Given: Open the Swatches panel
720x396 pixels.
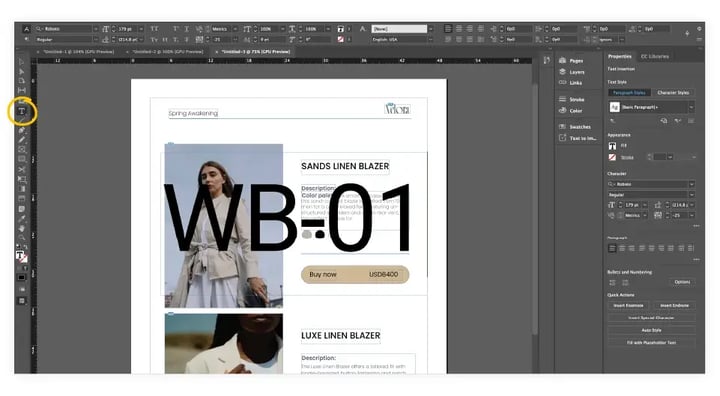Looking at the screenshot, I should pos(575,127).
